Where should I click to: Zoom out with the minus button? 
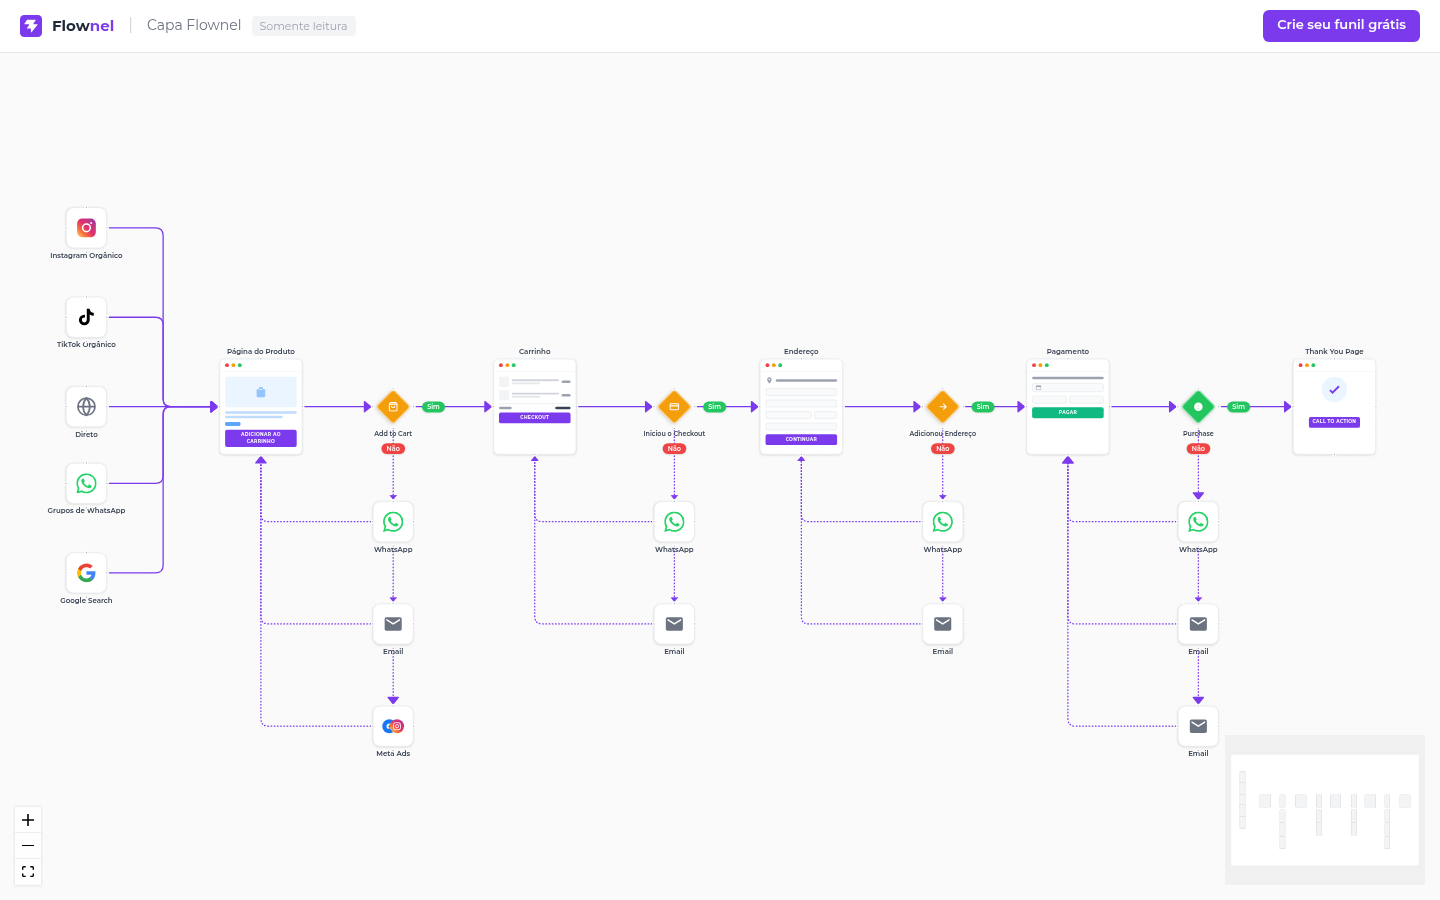pyautogui.click(x=28, y=846)
